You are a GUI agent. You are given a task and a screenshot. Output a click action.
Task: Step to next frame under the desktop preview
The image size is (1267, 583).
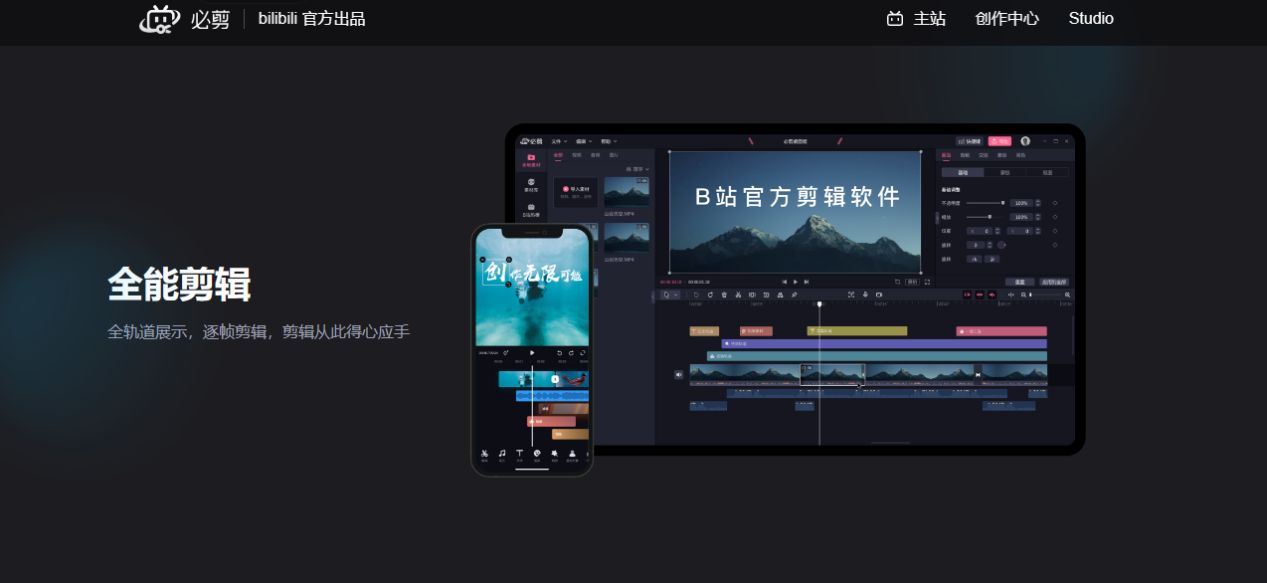806,282
